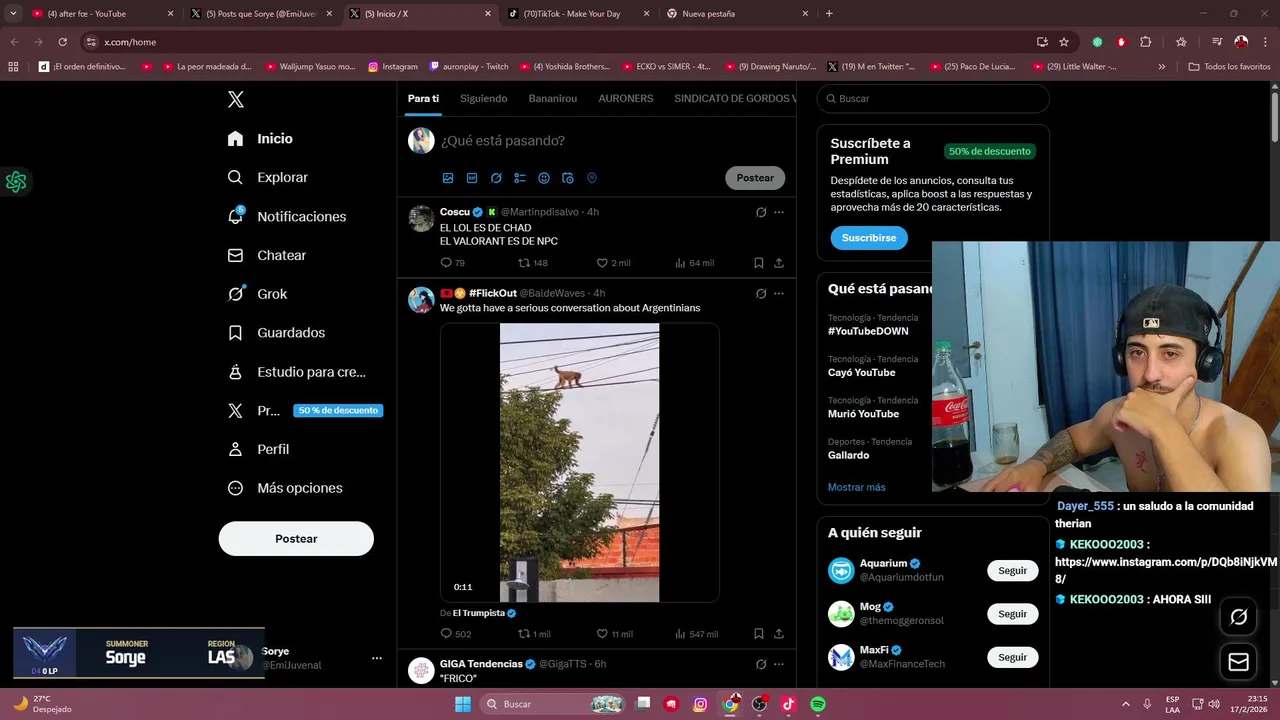Tag a location in the composer
Viewport: 1280px width, 720px height.
tap(592, 178)
